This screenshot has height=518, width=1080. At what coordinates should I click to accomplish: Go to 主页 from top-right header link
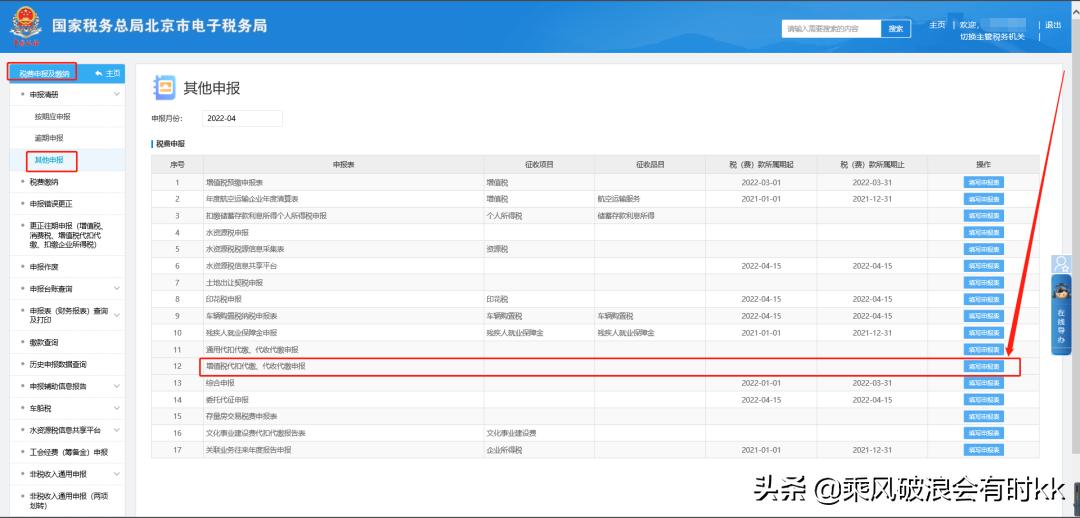point(937,25)
